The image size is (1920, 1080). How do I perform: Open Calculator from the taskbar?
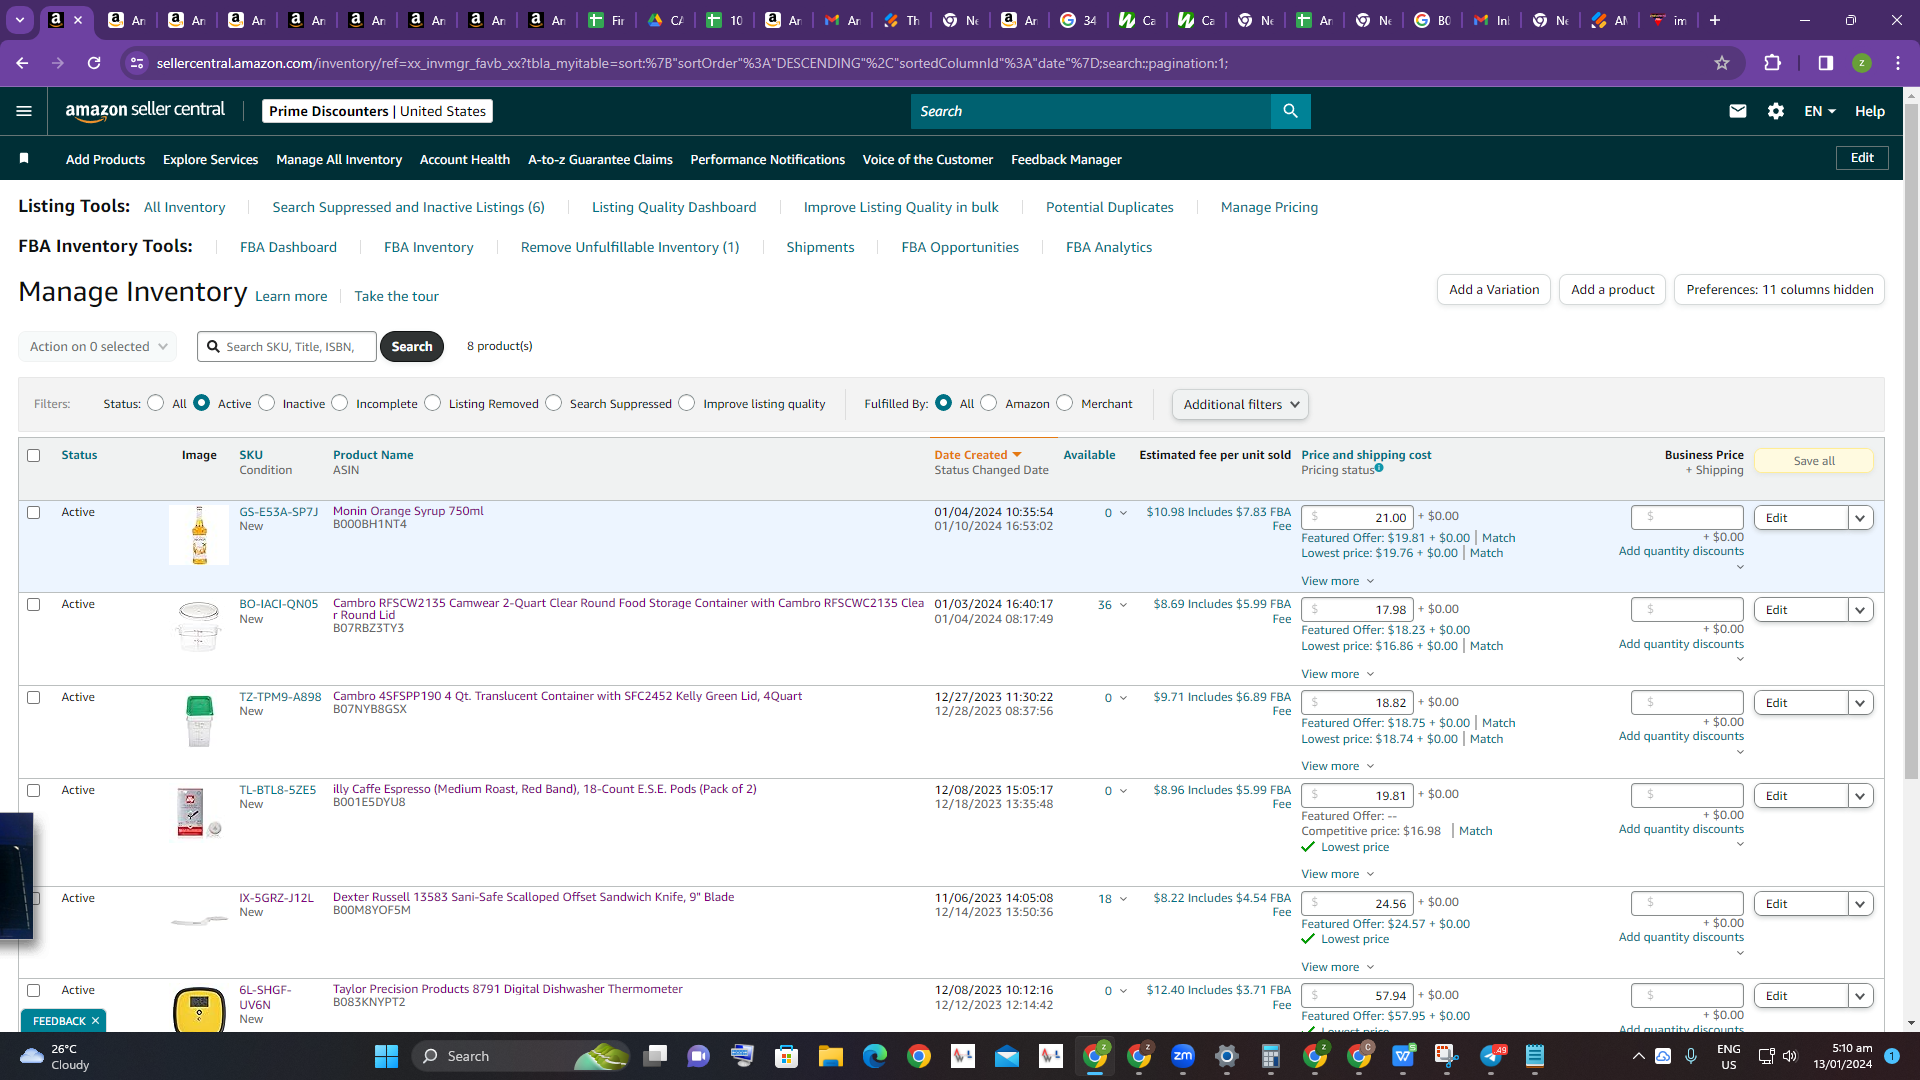[x=1271, y=1056]
